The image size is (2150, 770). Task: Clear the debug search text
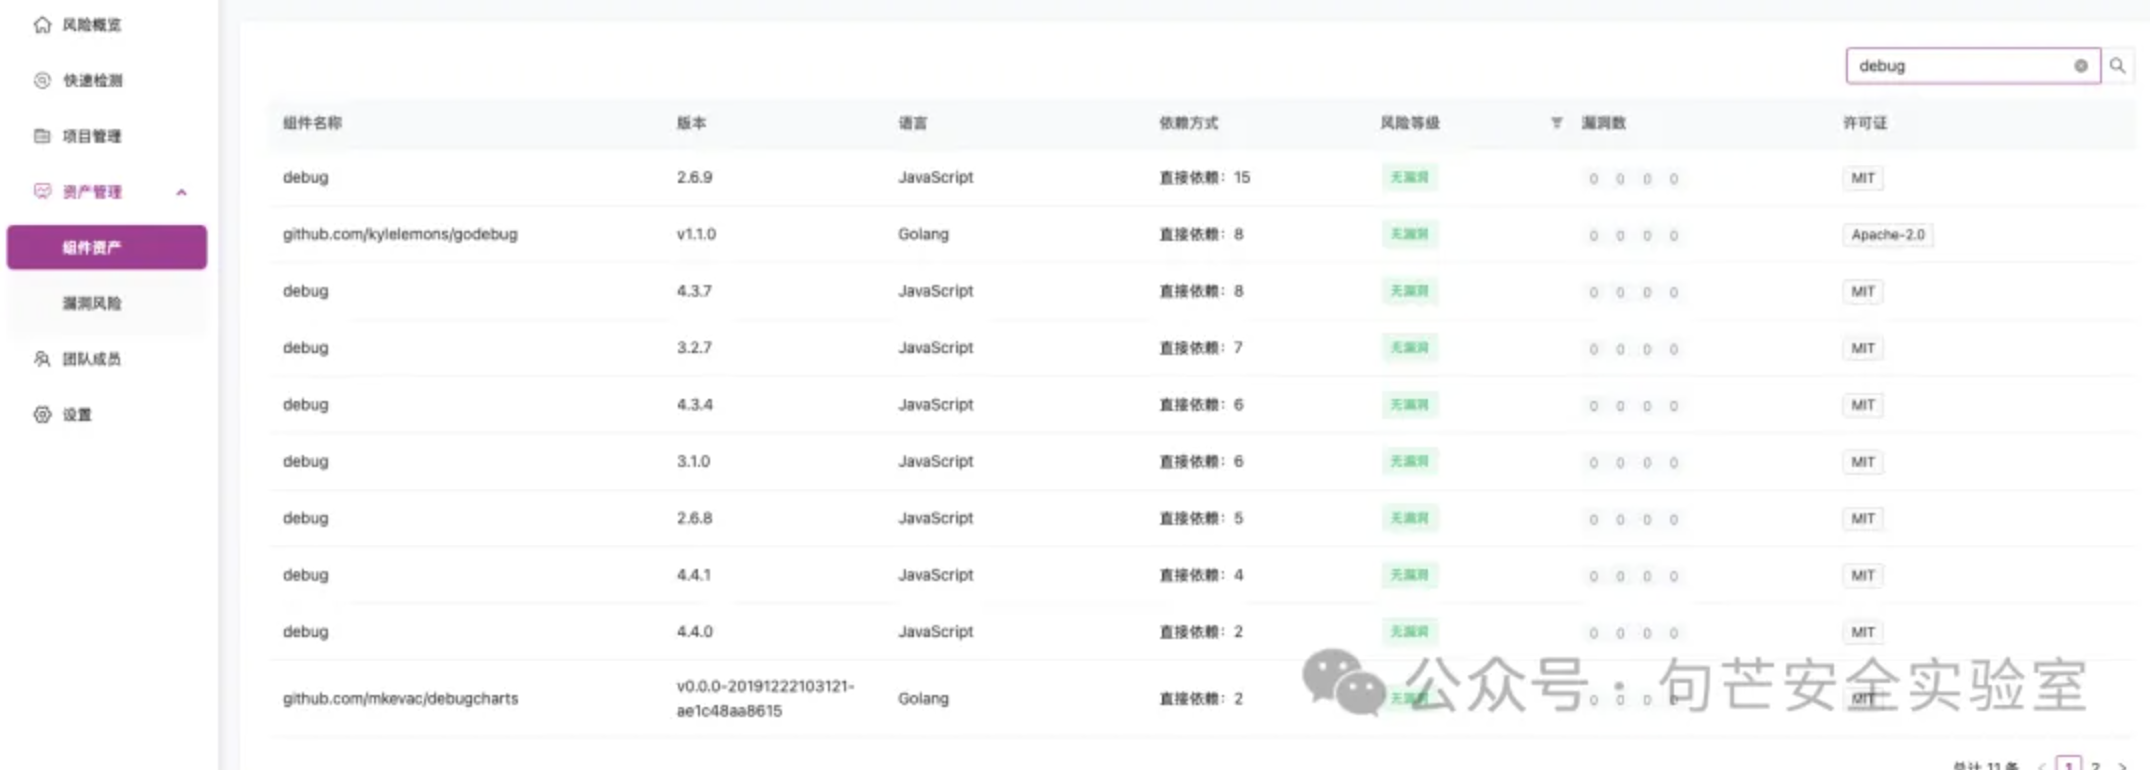[x=2080, y=66]
